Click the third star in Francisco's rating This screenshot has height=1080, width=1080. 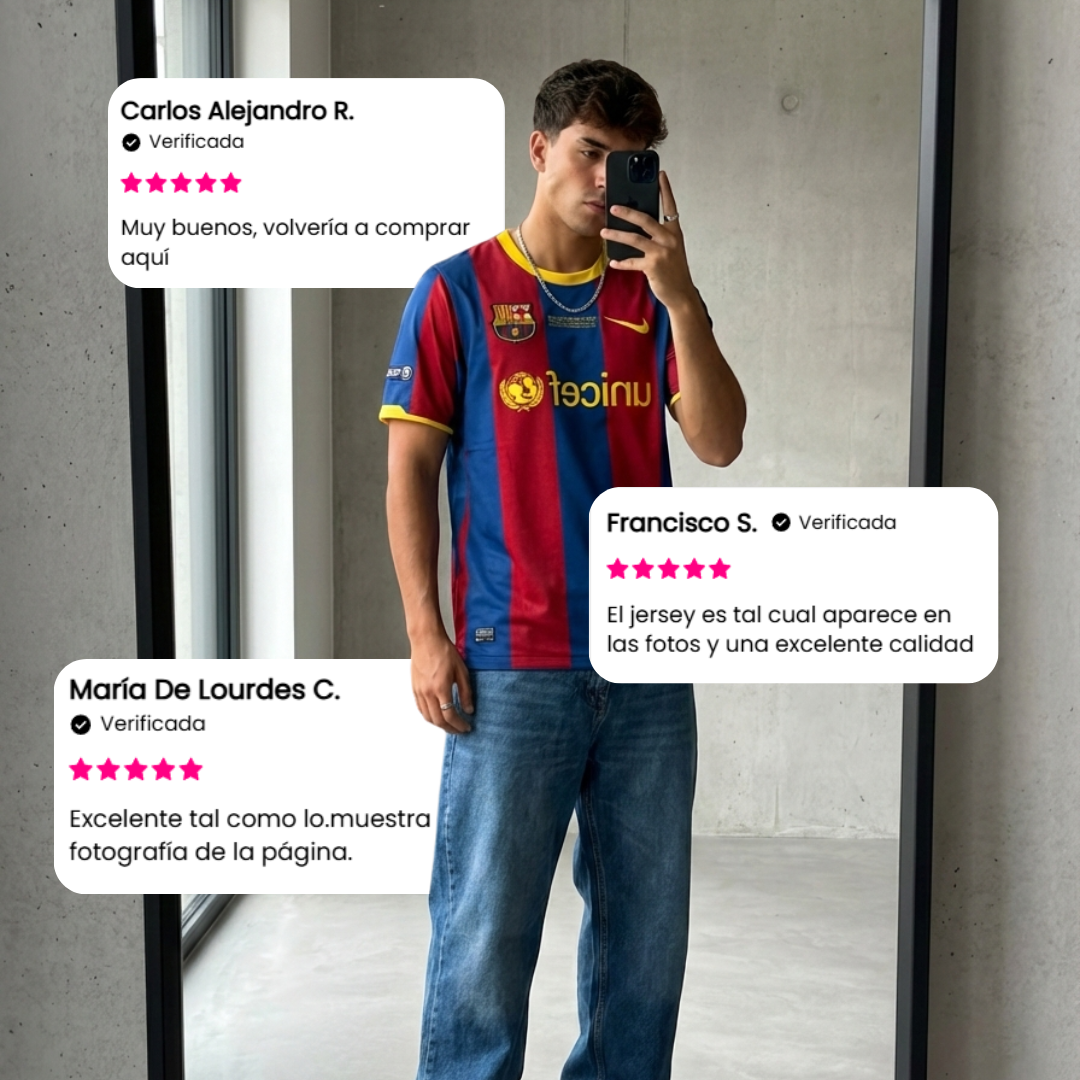pyautogui.click(x=669, y=569)
